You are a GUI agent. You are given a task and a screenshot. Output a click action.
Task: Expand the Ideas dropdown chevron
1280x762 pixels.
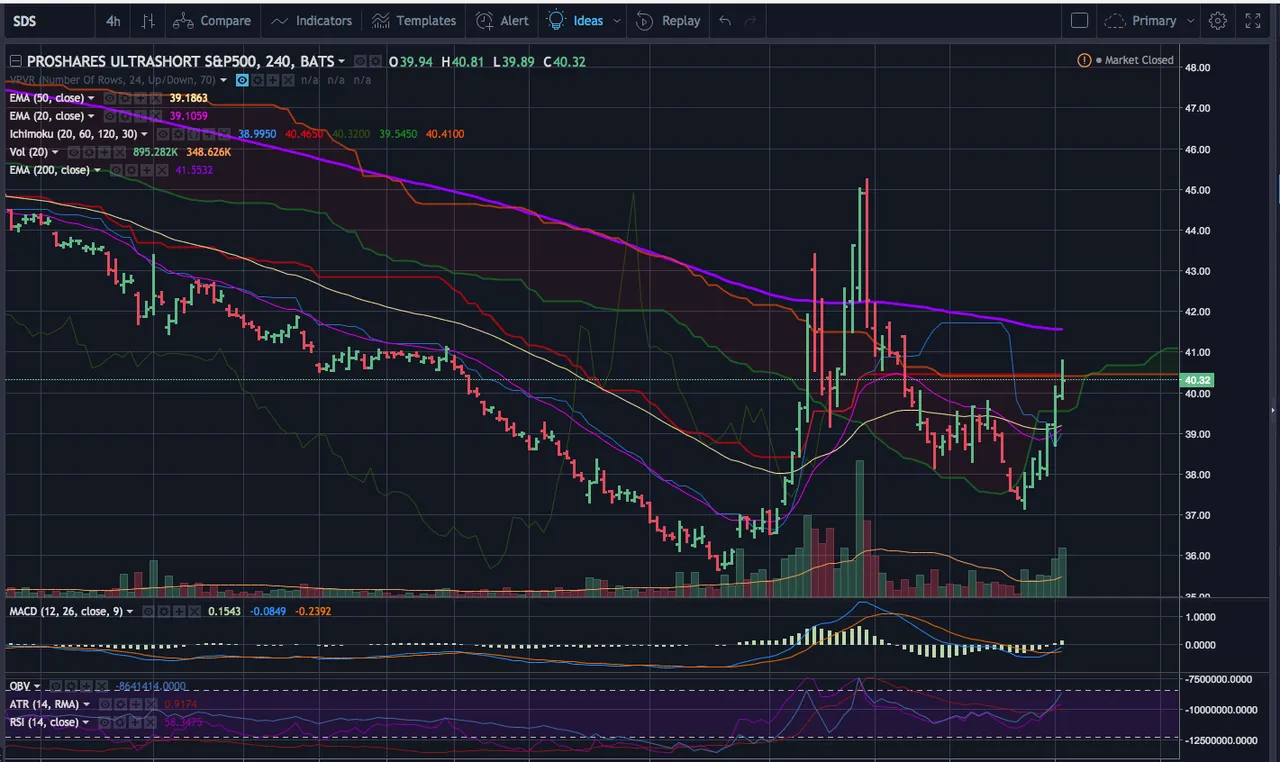pos(616,21)
